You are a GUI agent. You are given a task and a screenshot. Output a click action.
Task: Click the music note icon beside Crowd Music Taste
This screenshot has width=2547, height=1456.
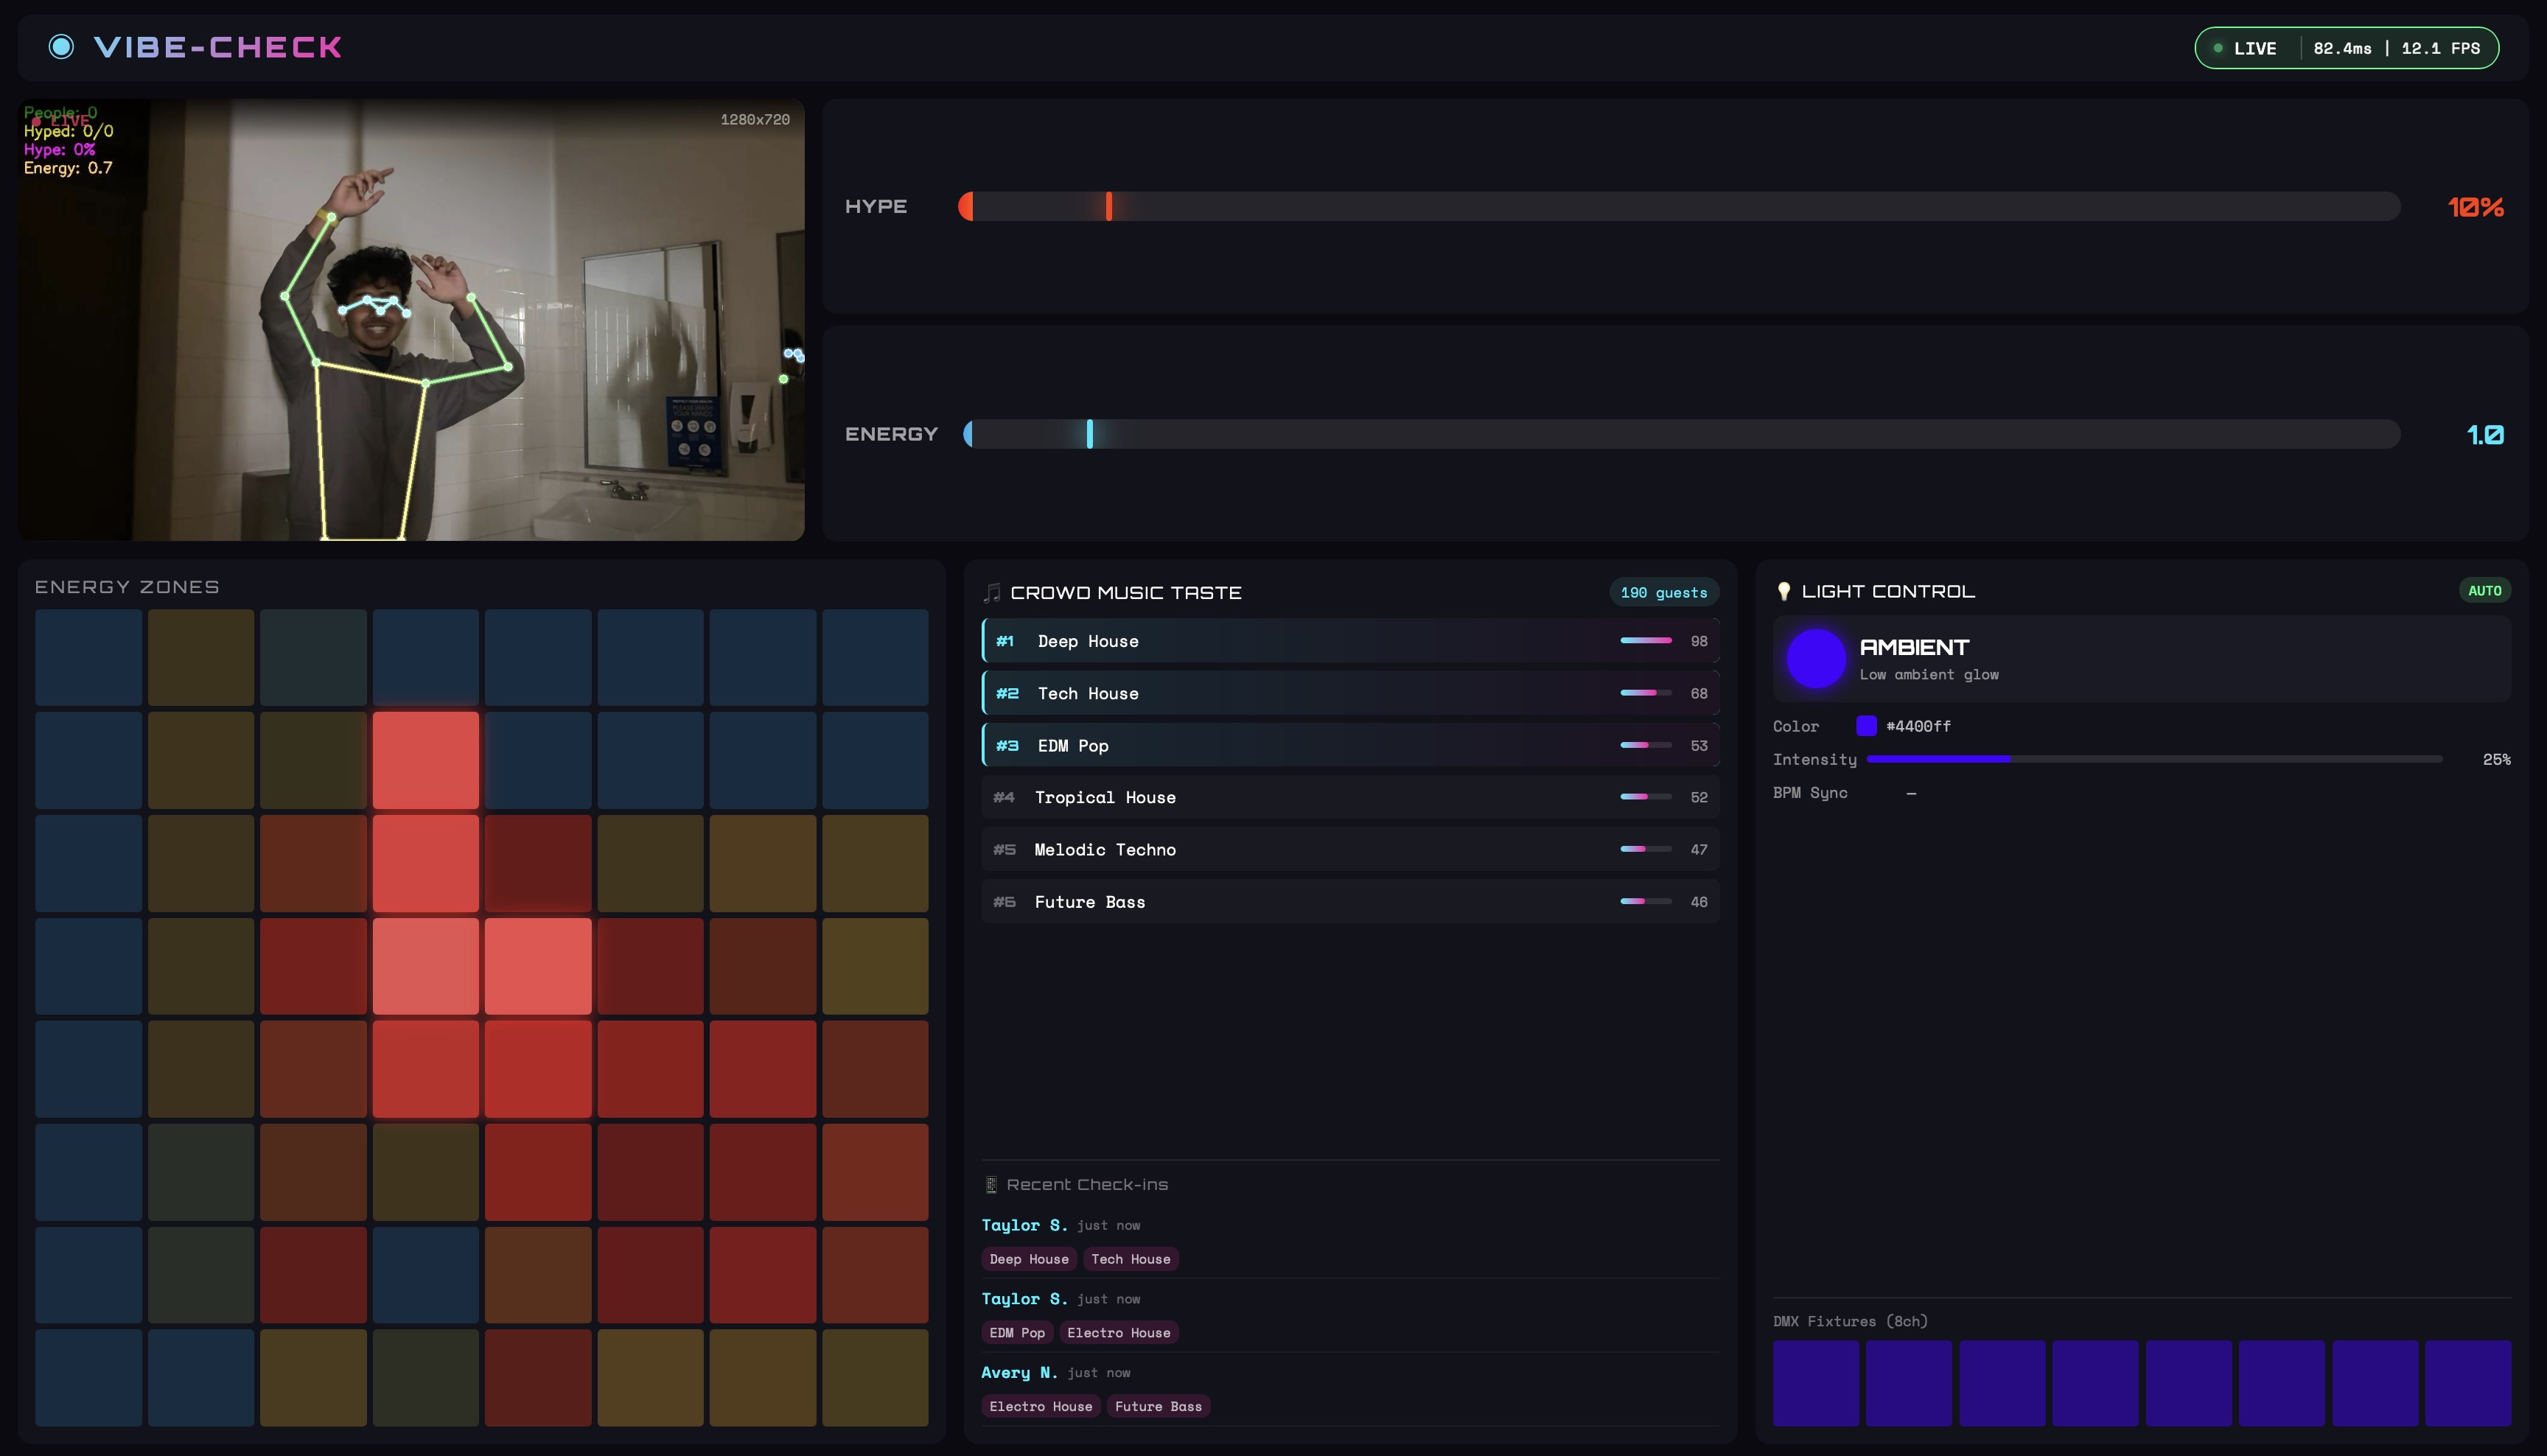coord(991,593)
